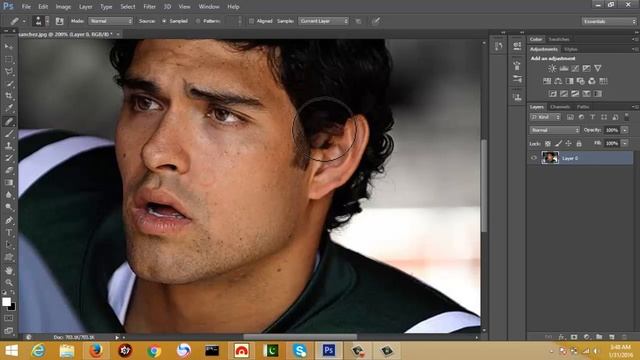Select the Eraser tool

point(9,170)
